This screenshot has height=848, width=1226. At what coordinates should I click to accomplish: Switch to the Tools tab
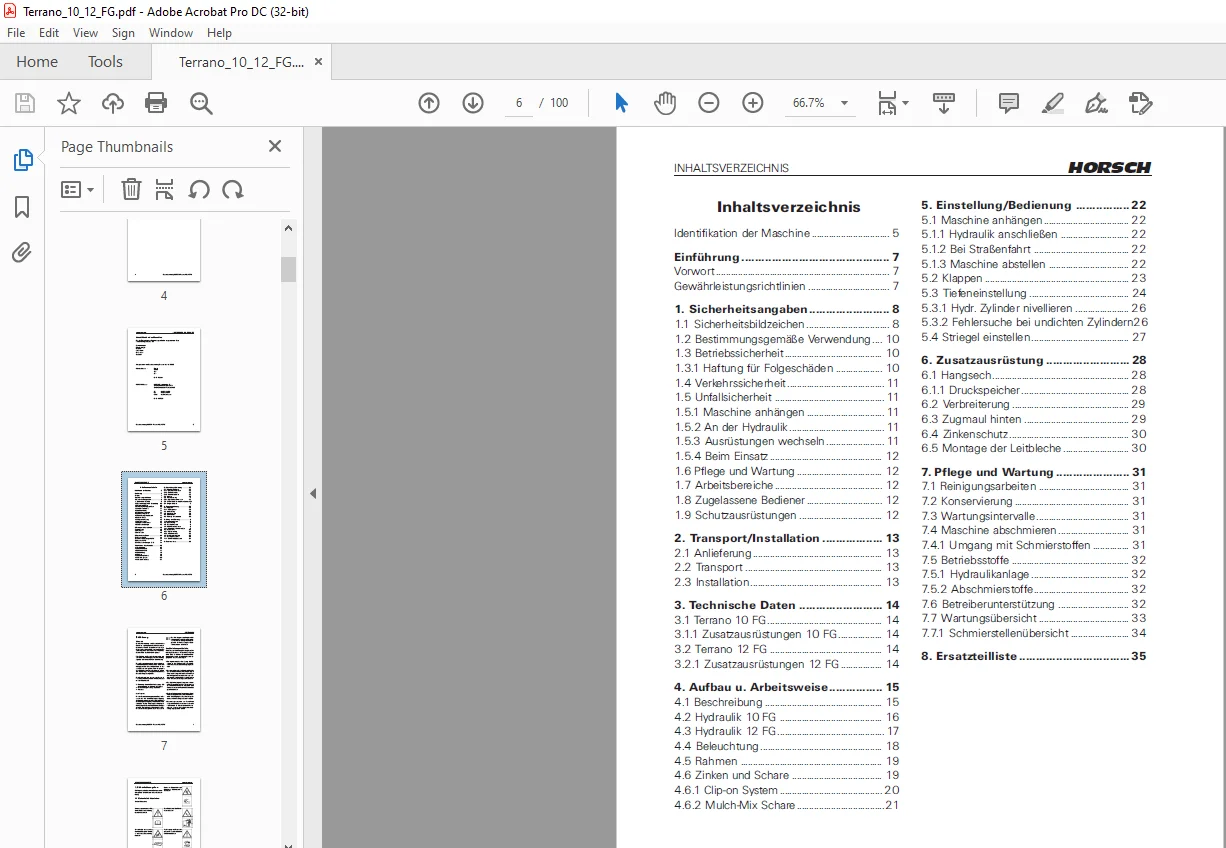105,62
